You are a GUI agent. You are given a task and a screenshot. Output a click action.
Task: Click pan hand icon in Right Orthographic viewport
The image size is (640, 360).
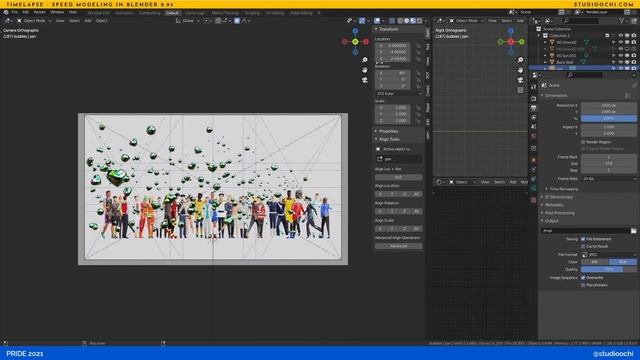[x=520, y=70]
